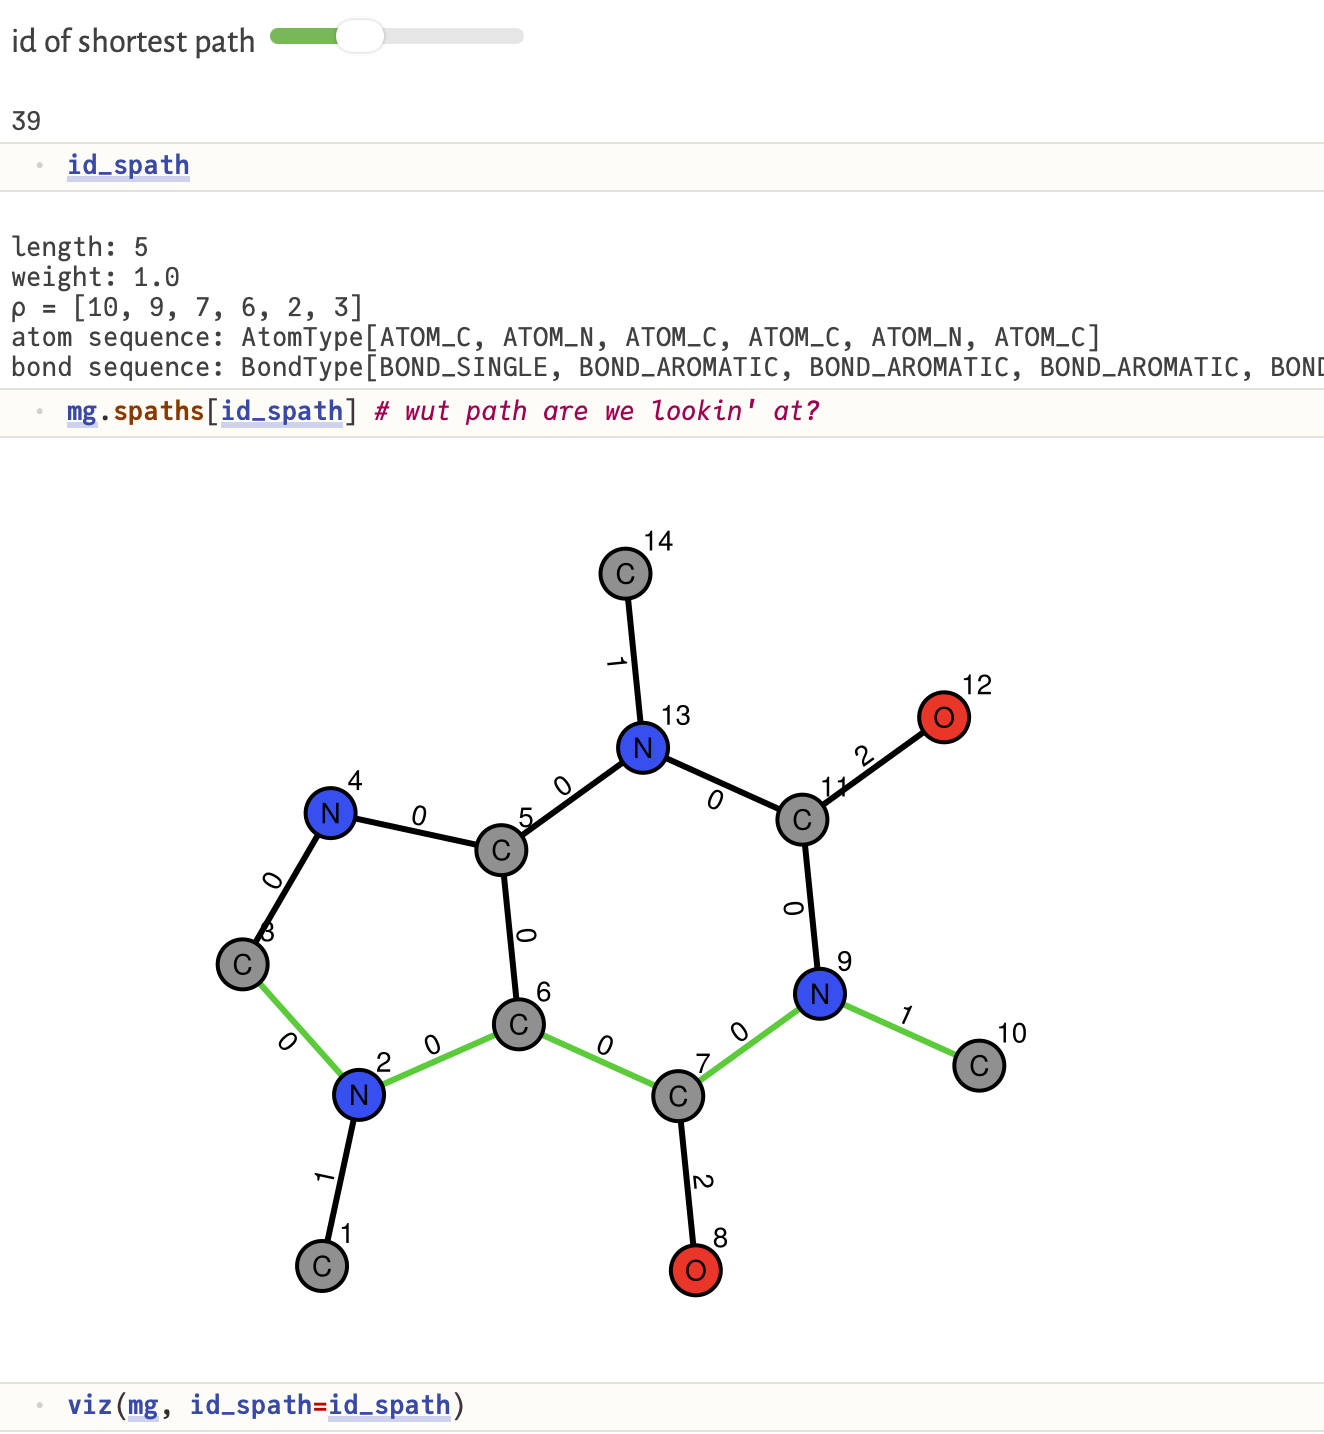The width and height of the screenshot is (1324, 1434).
Task: Click the id_spath variable in the first cell
Action: [128, 165]
